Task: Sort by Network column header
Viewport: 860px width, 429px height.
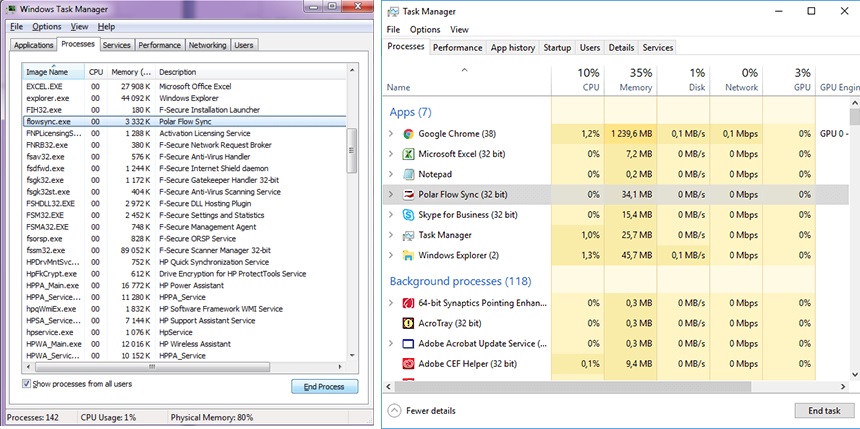Action: point(736,80)
